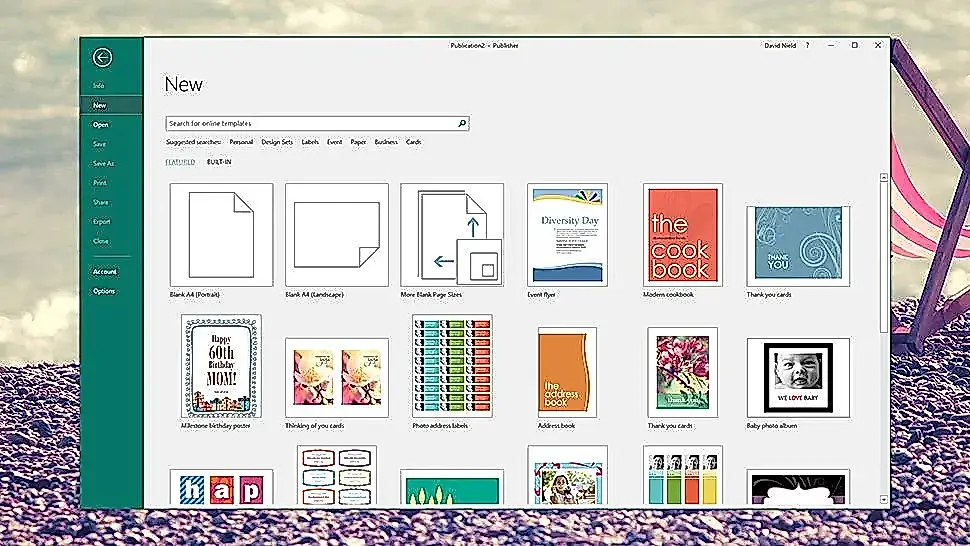970x546 pixels.
Task: Select the blue Thank you cards template
Action: (798, 246)
